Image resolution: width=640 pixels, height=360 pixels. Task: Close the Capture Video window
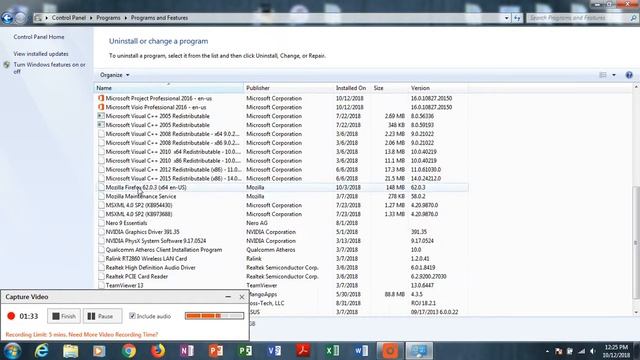click(x=241, y=297)
